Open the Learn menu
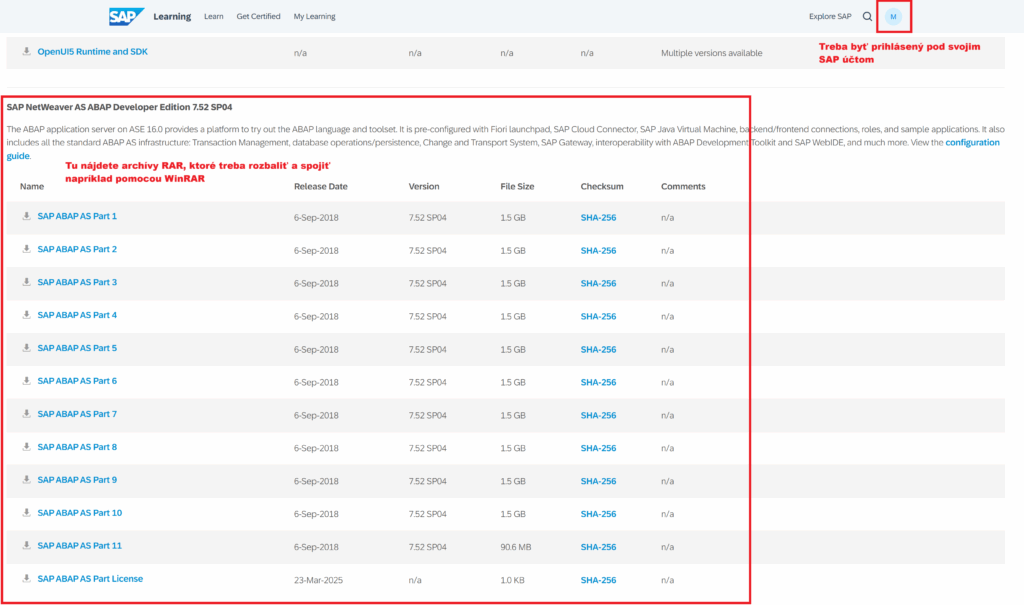This screenshot has height=605, width=1024. [214, 16]
